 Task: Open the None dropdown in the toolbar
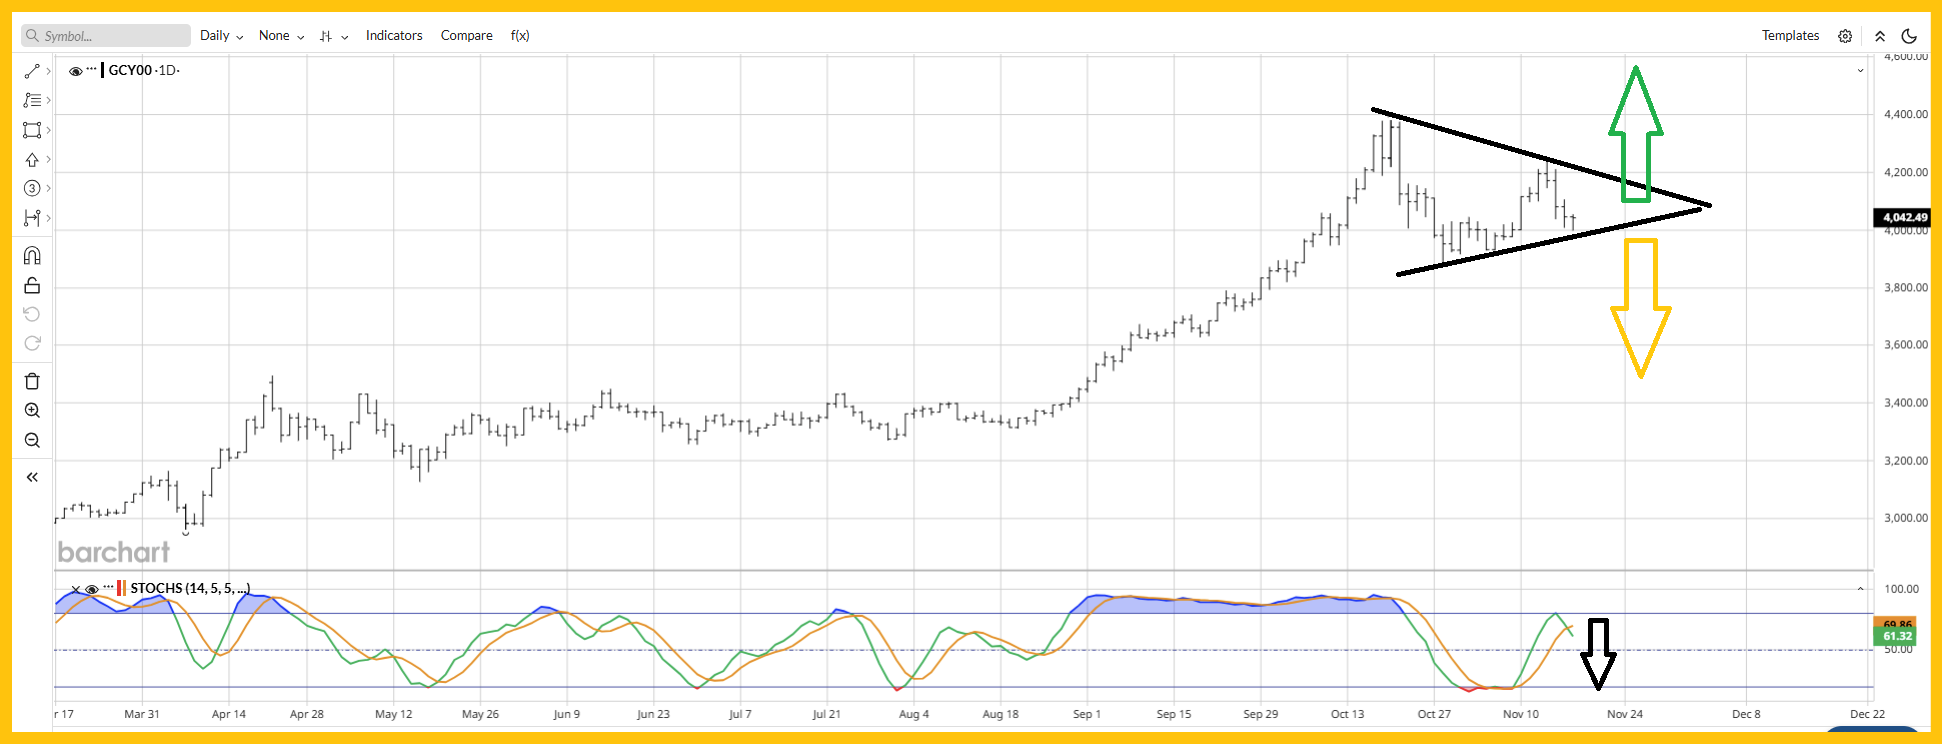281,36
